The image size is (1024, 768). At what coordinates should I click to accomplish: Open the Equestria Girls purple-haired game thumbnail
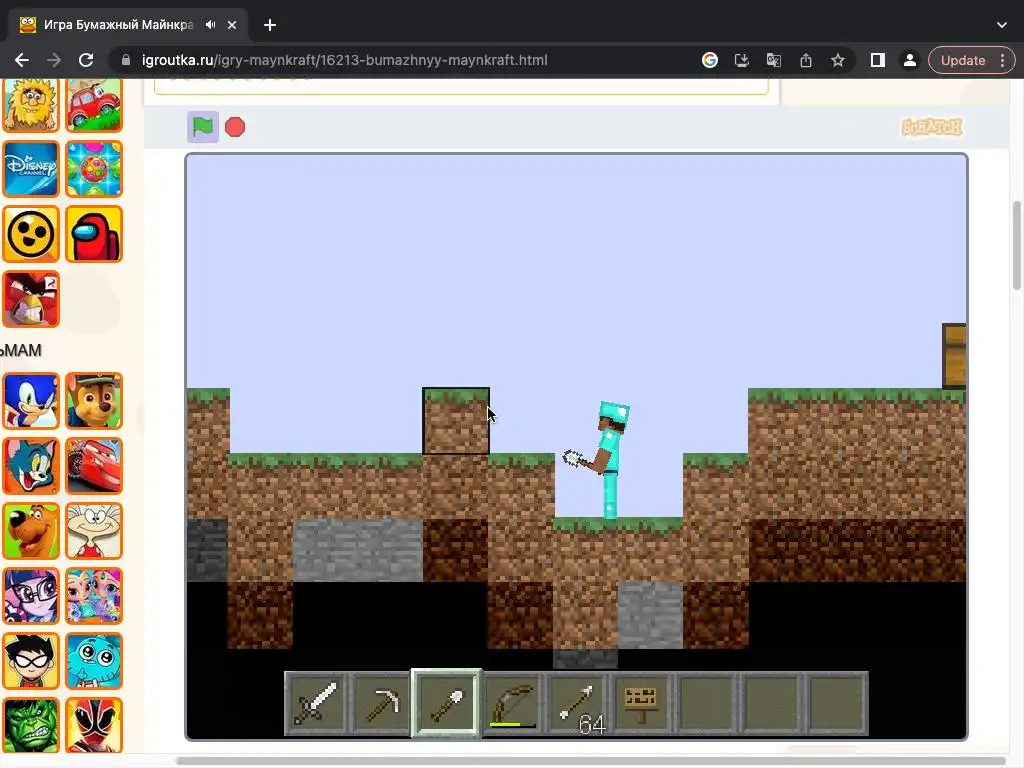[31, 596]
